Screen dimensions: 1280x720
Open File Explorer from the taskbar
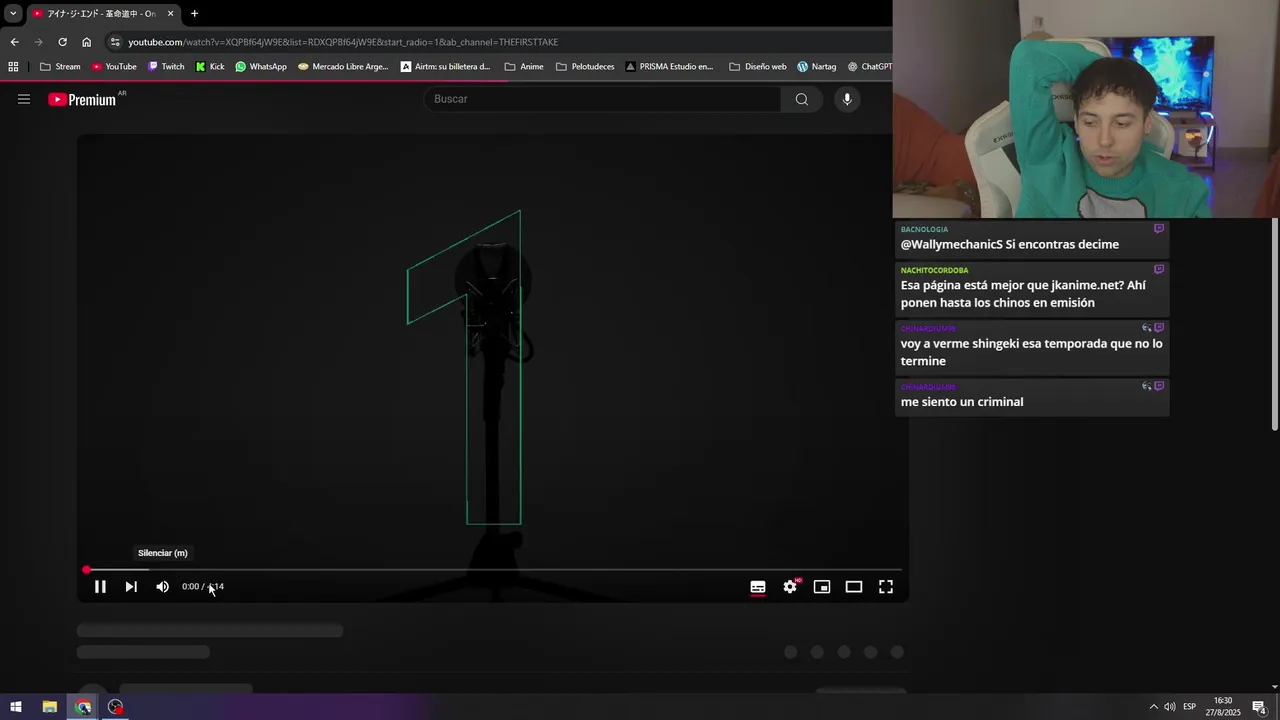click(x=49, y=707)
